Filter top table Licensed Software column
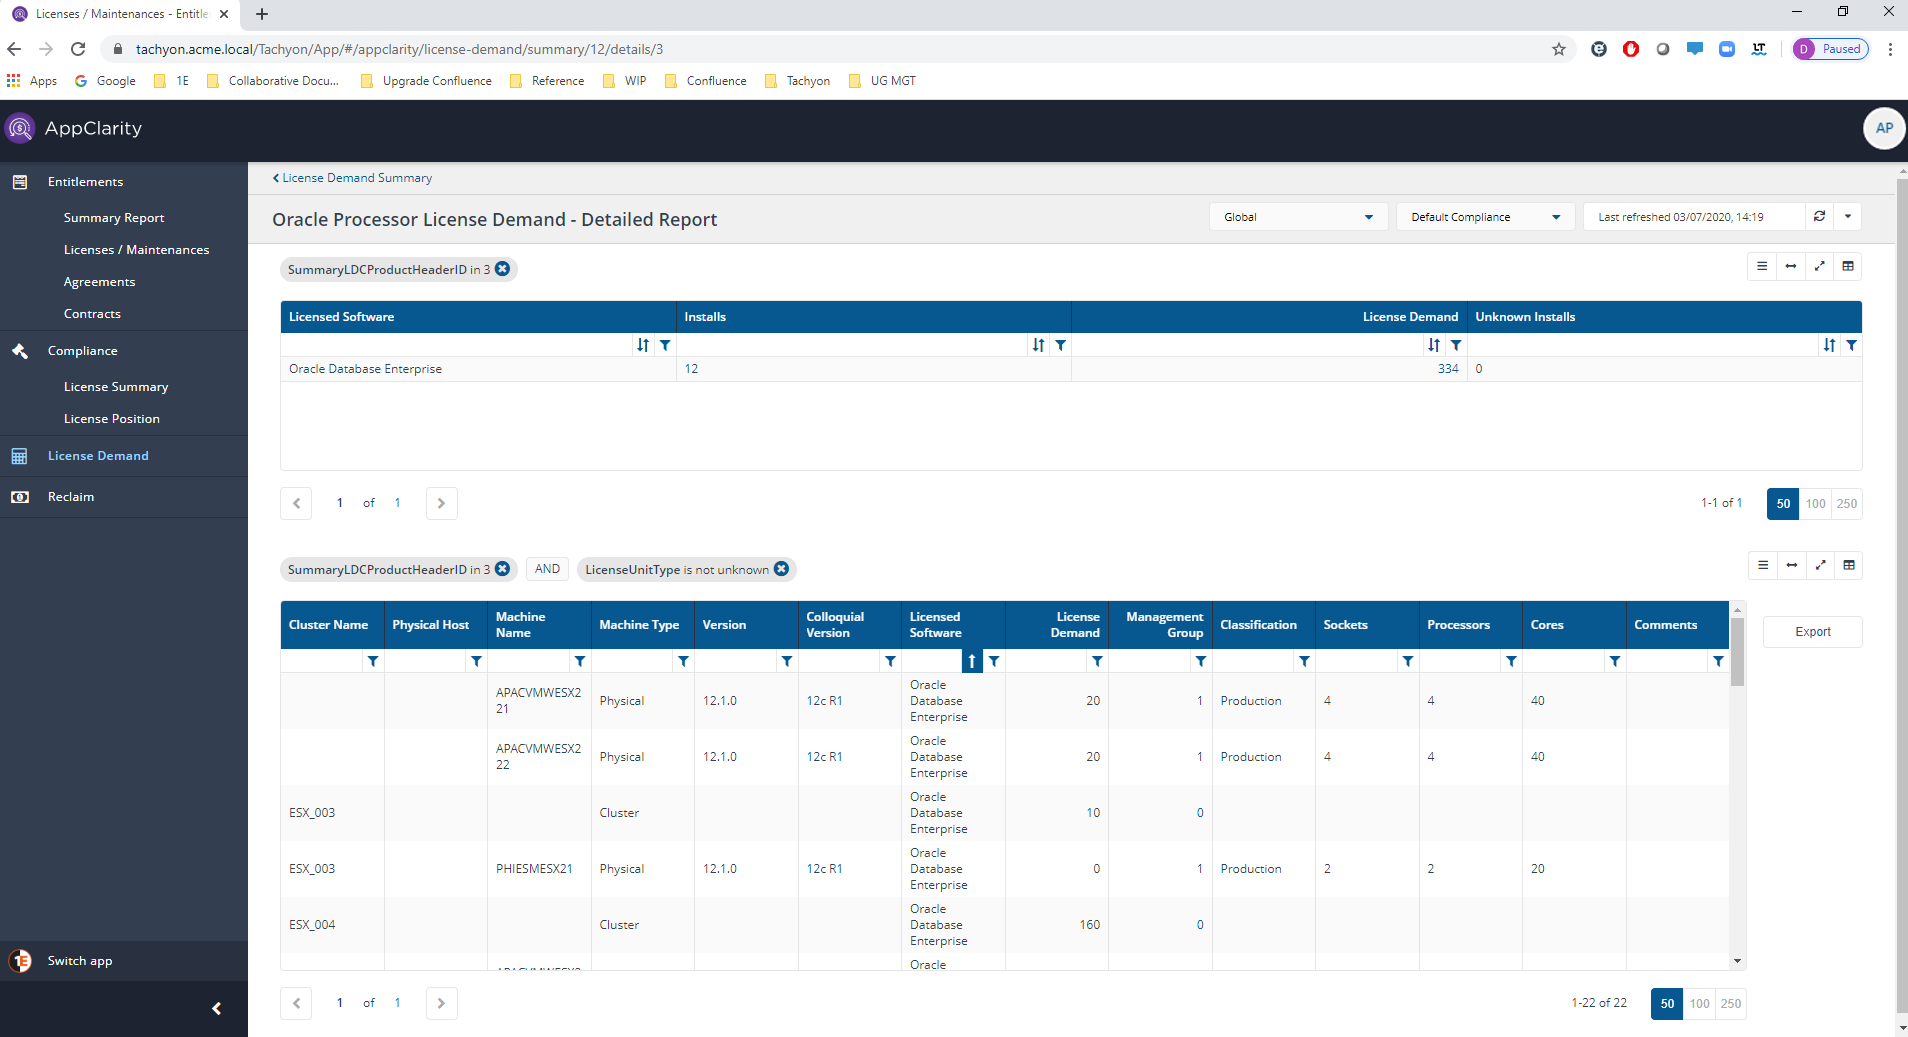 [x=665, y=345]
